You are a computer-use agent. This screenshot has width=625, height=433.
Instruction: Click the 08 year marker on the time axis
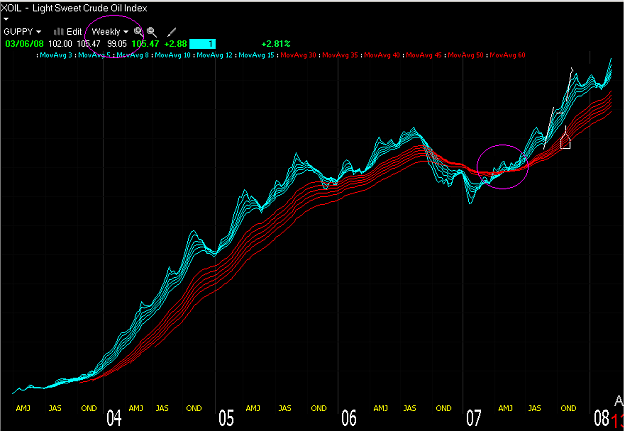pyautogui.click(x=601, y=418)
